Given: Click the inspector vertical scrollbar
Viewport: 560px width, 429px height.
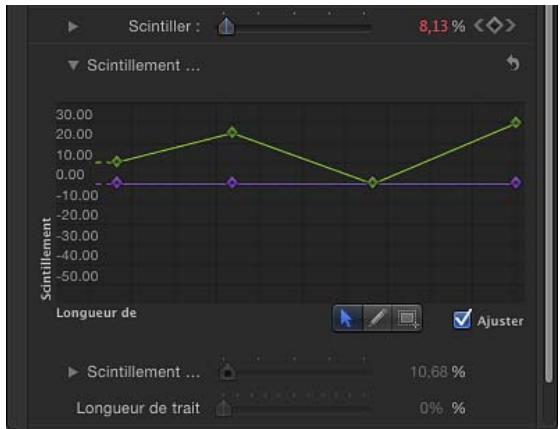Looking at the screenshot, I should pos(549,193).
